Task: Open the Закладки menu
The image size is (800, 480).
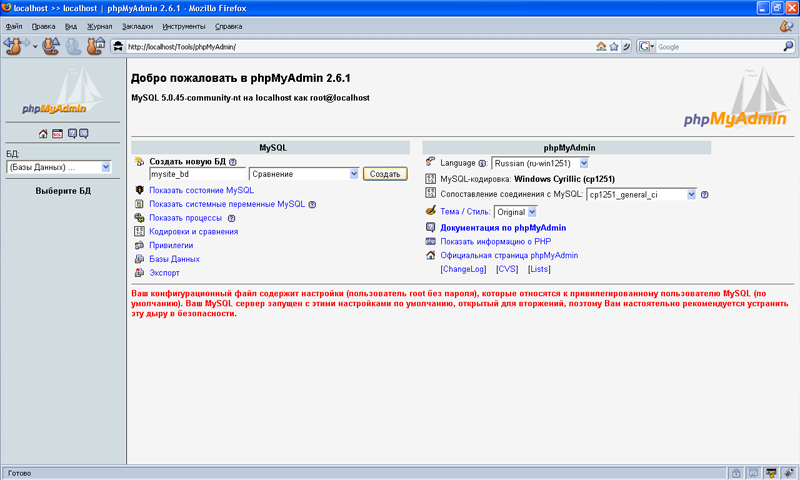Action: click(x=137, y=26)
